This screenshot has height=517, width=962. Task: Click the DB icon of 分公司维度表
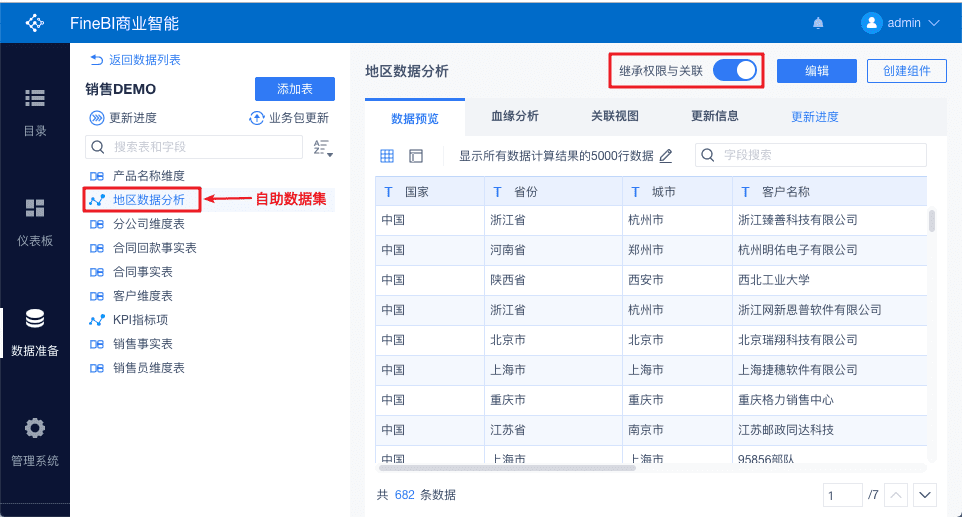click(97, 224)
